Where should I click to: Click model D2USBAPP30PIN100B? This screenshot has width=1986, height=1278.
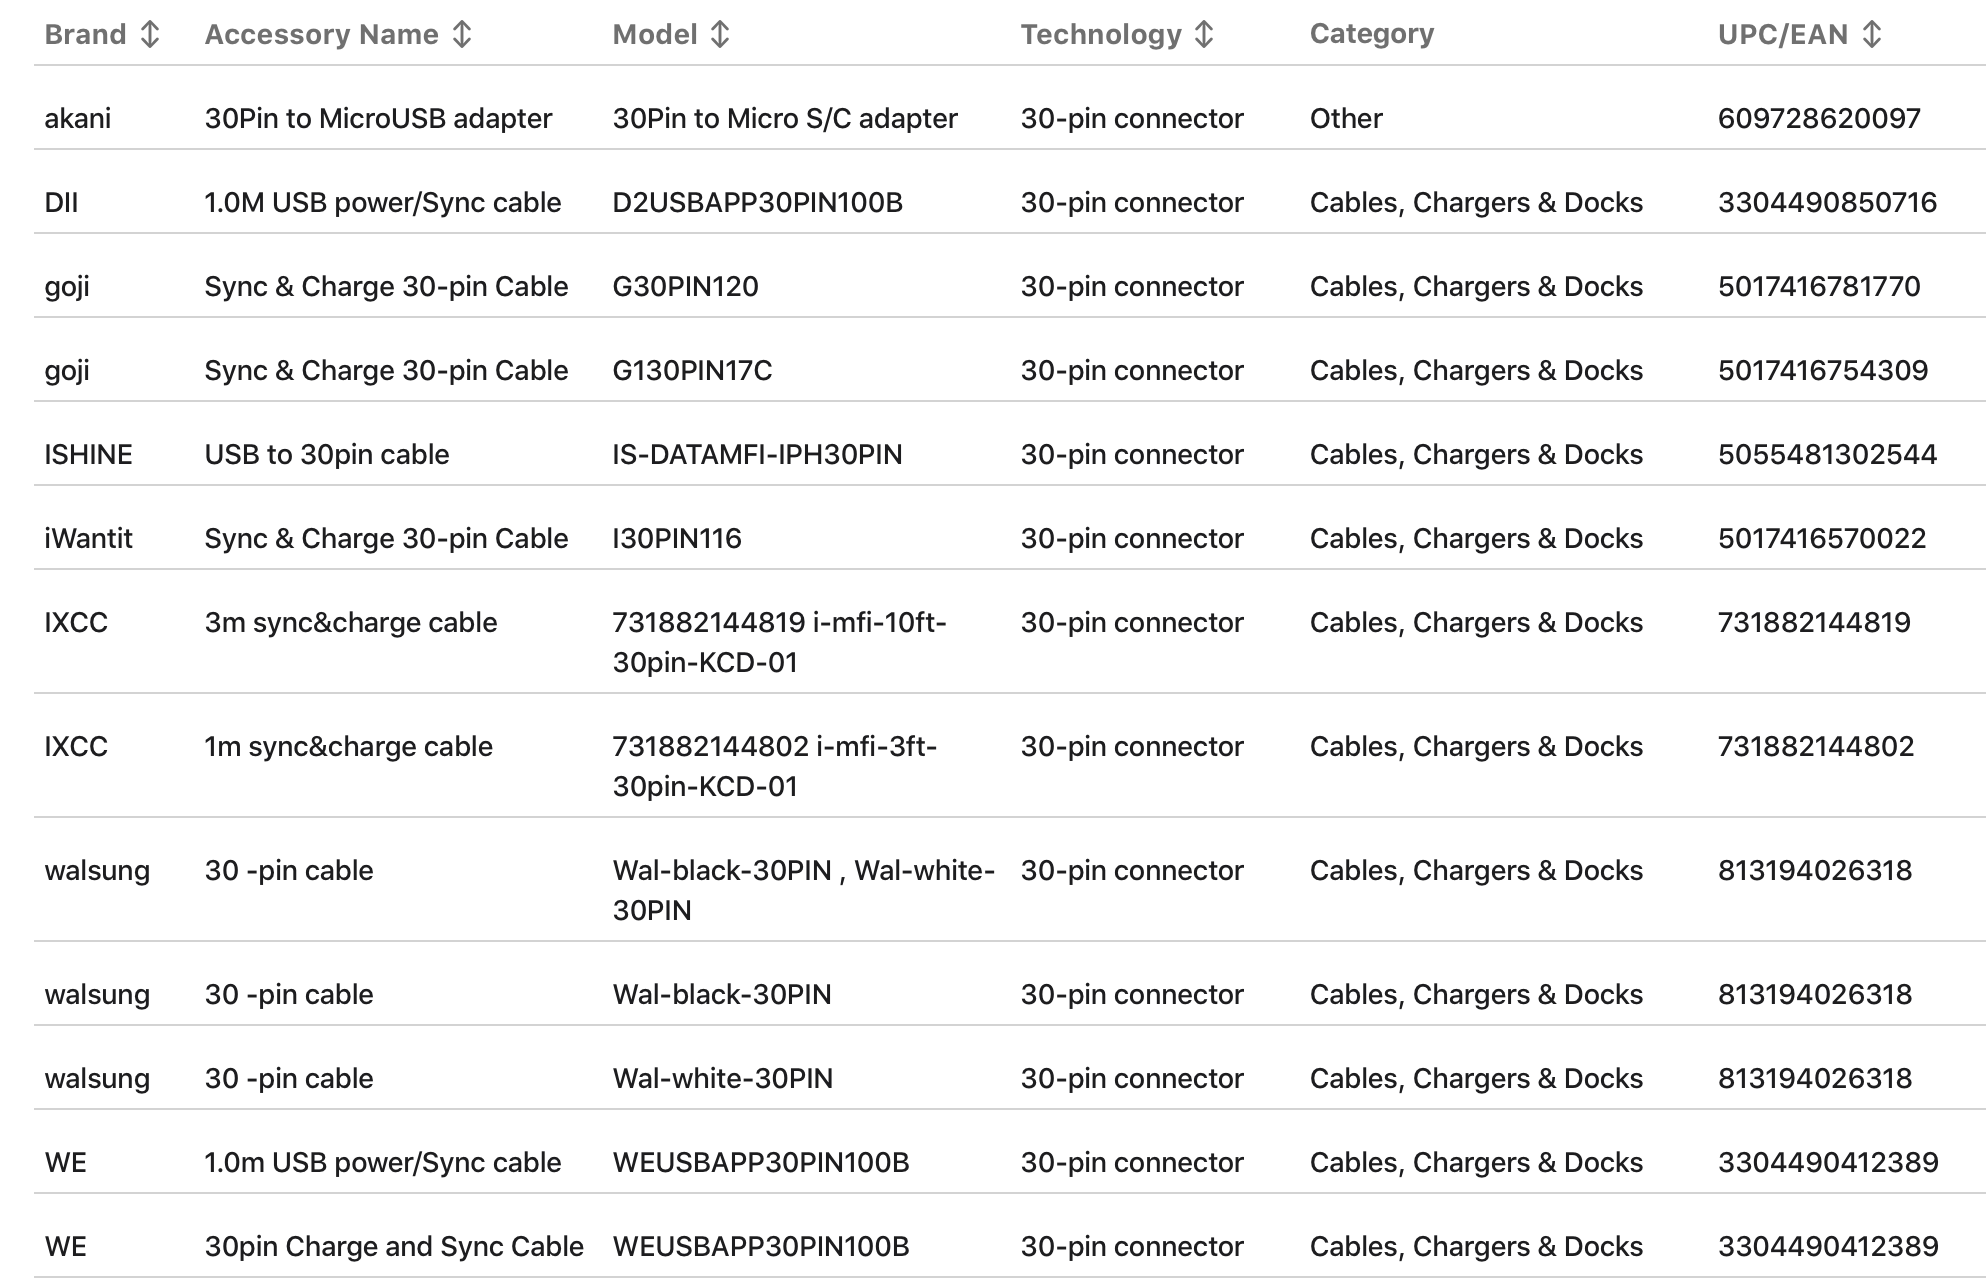[x=757, y=203]
